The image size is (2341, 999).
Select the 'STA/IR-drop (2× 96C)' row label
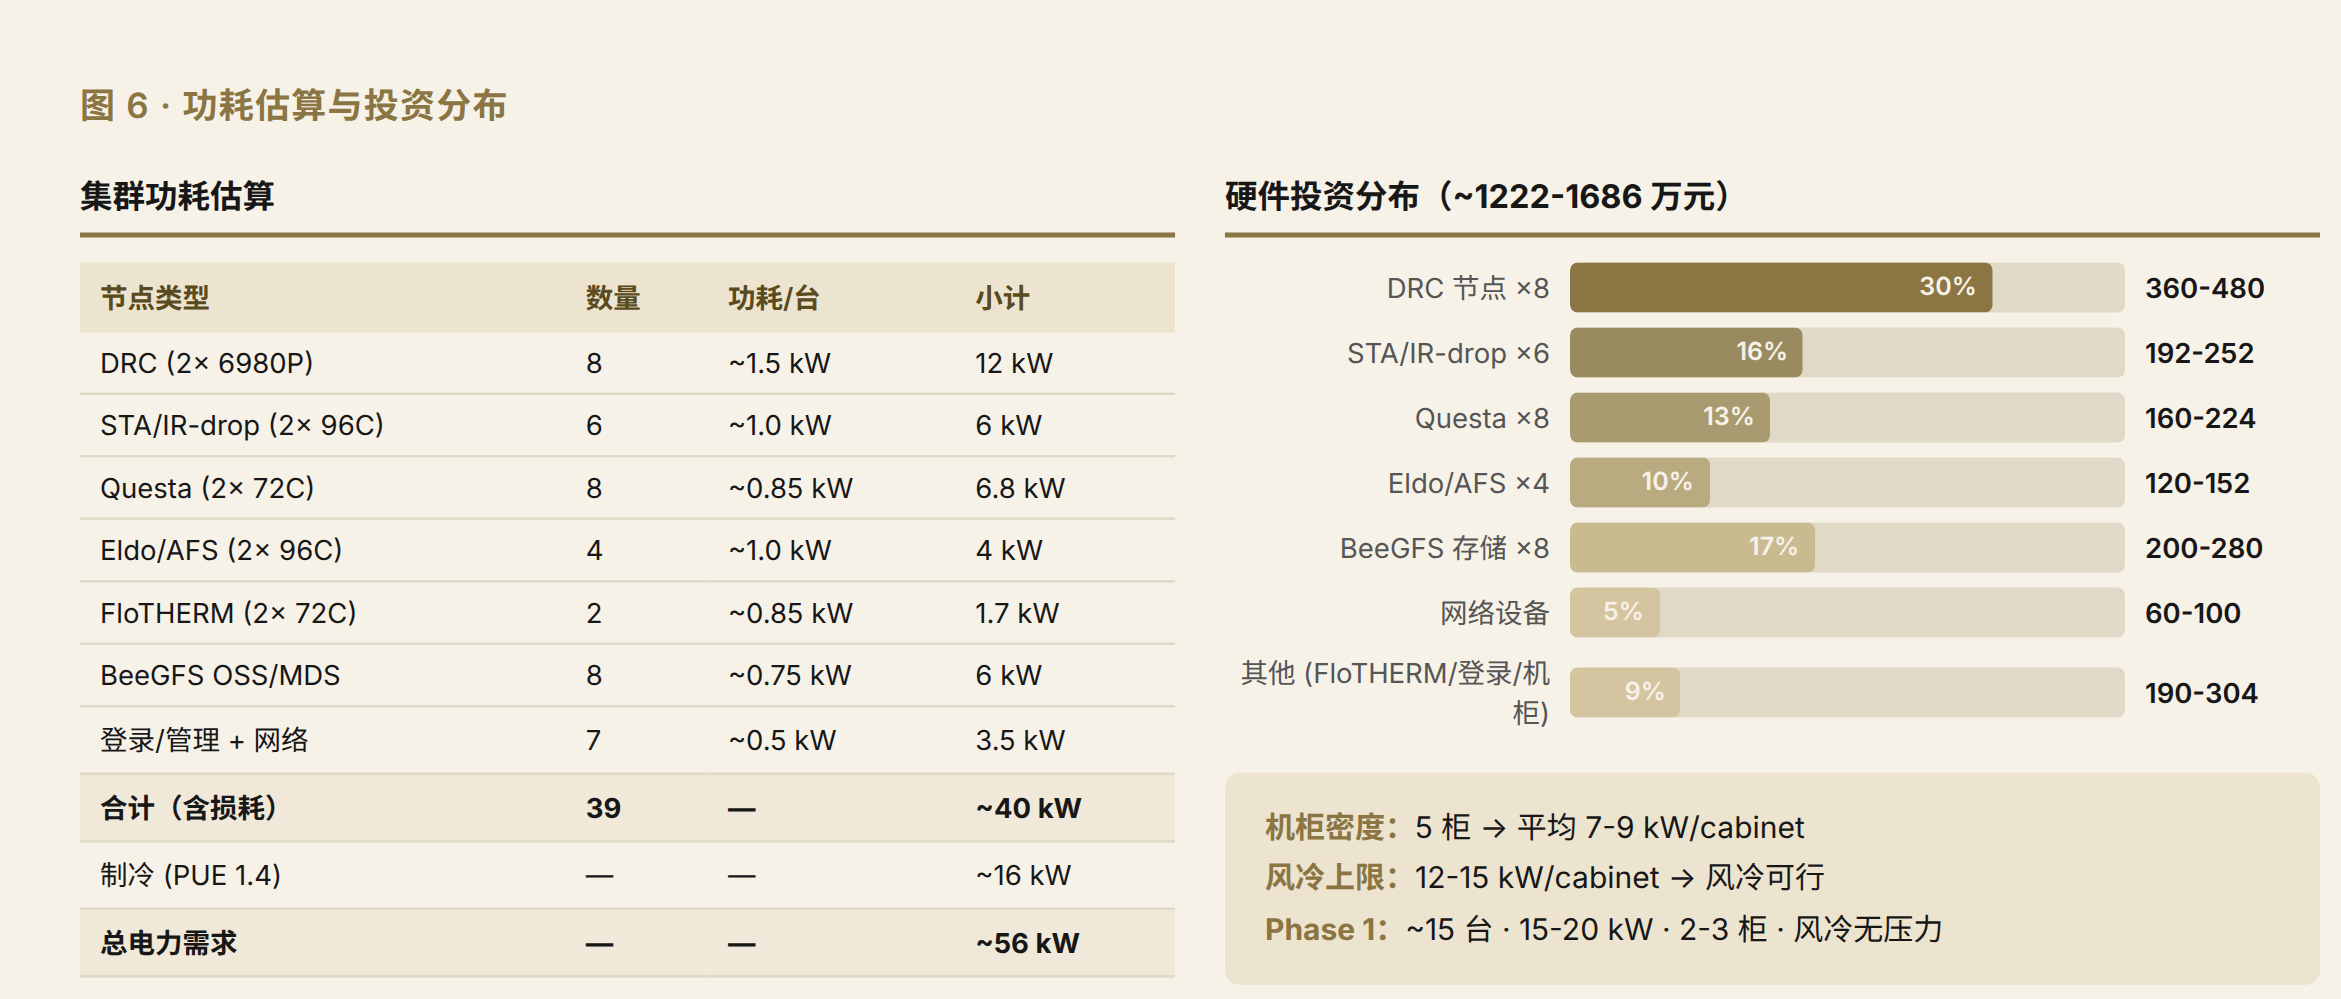(242, 425)
